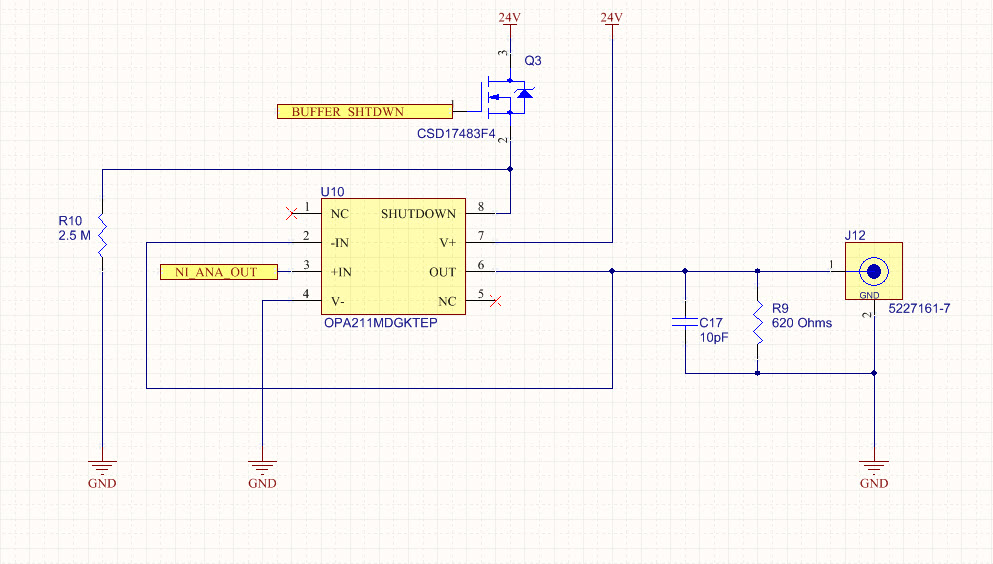Select the designator text Q3
993x564 pixels.
tap(533, 61)
